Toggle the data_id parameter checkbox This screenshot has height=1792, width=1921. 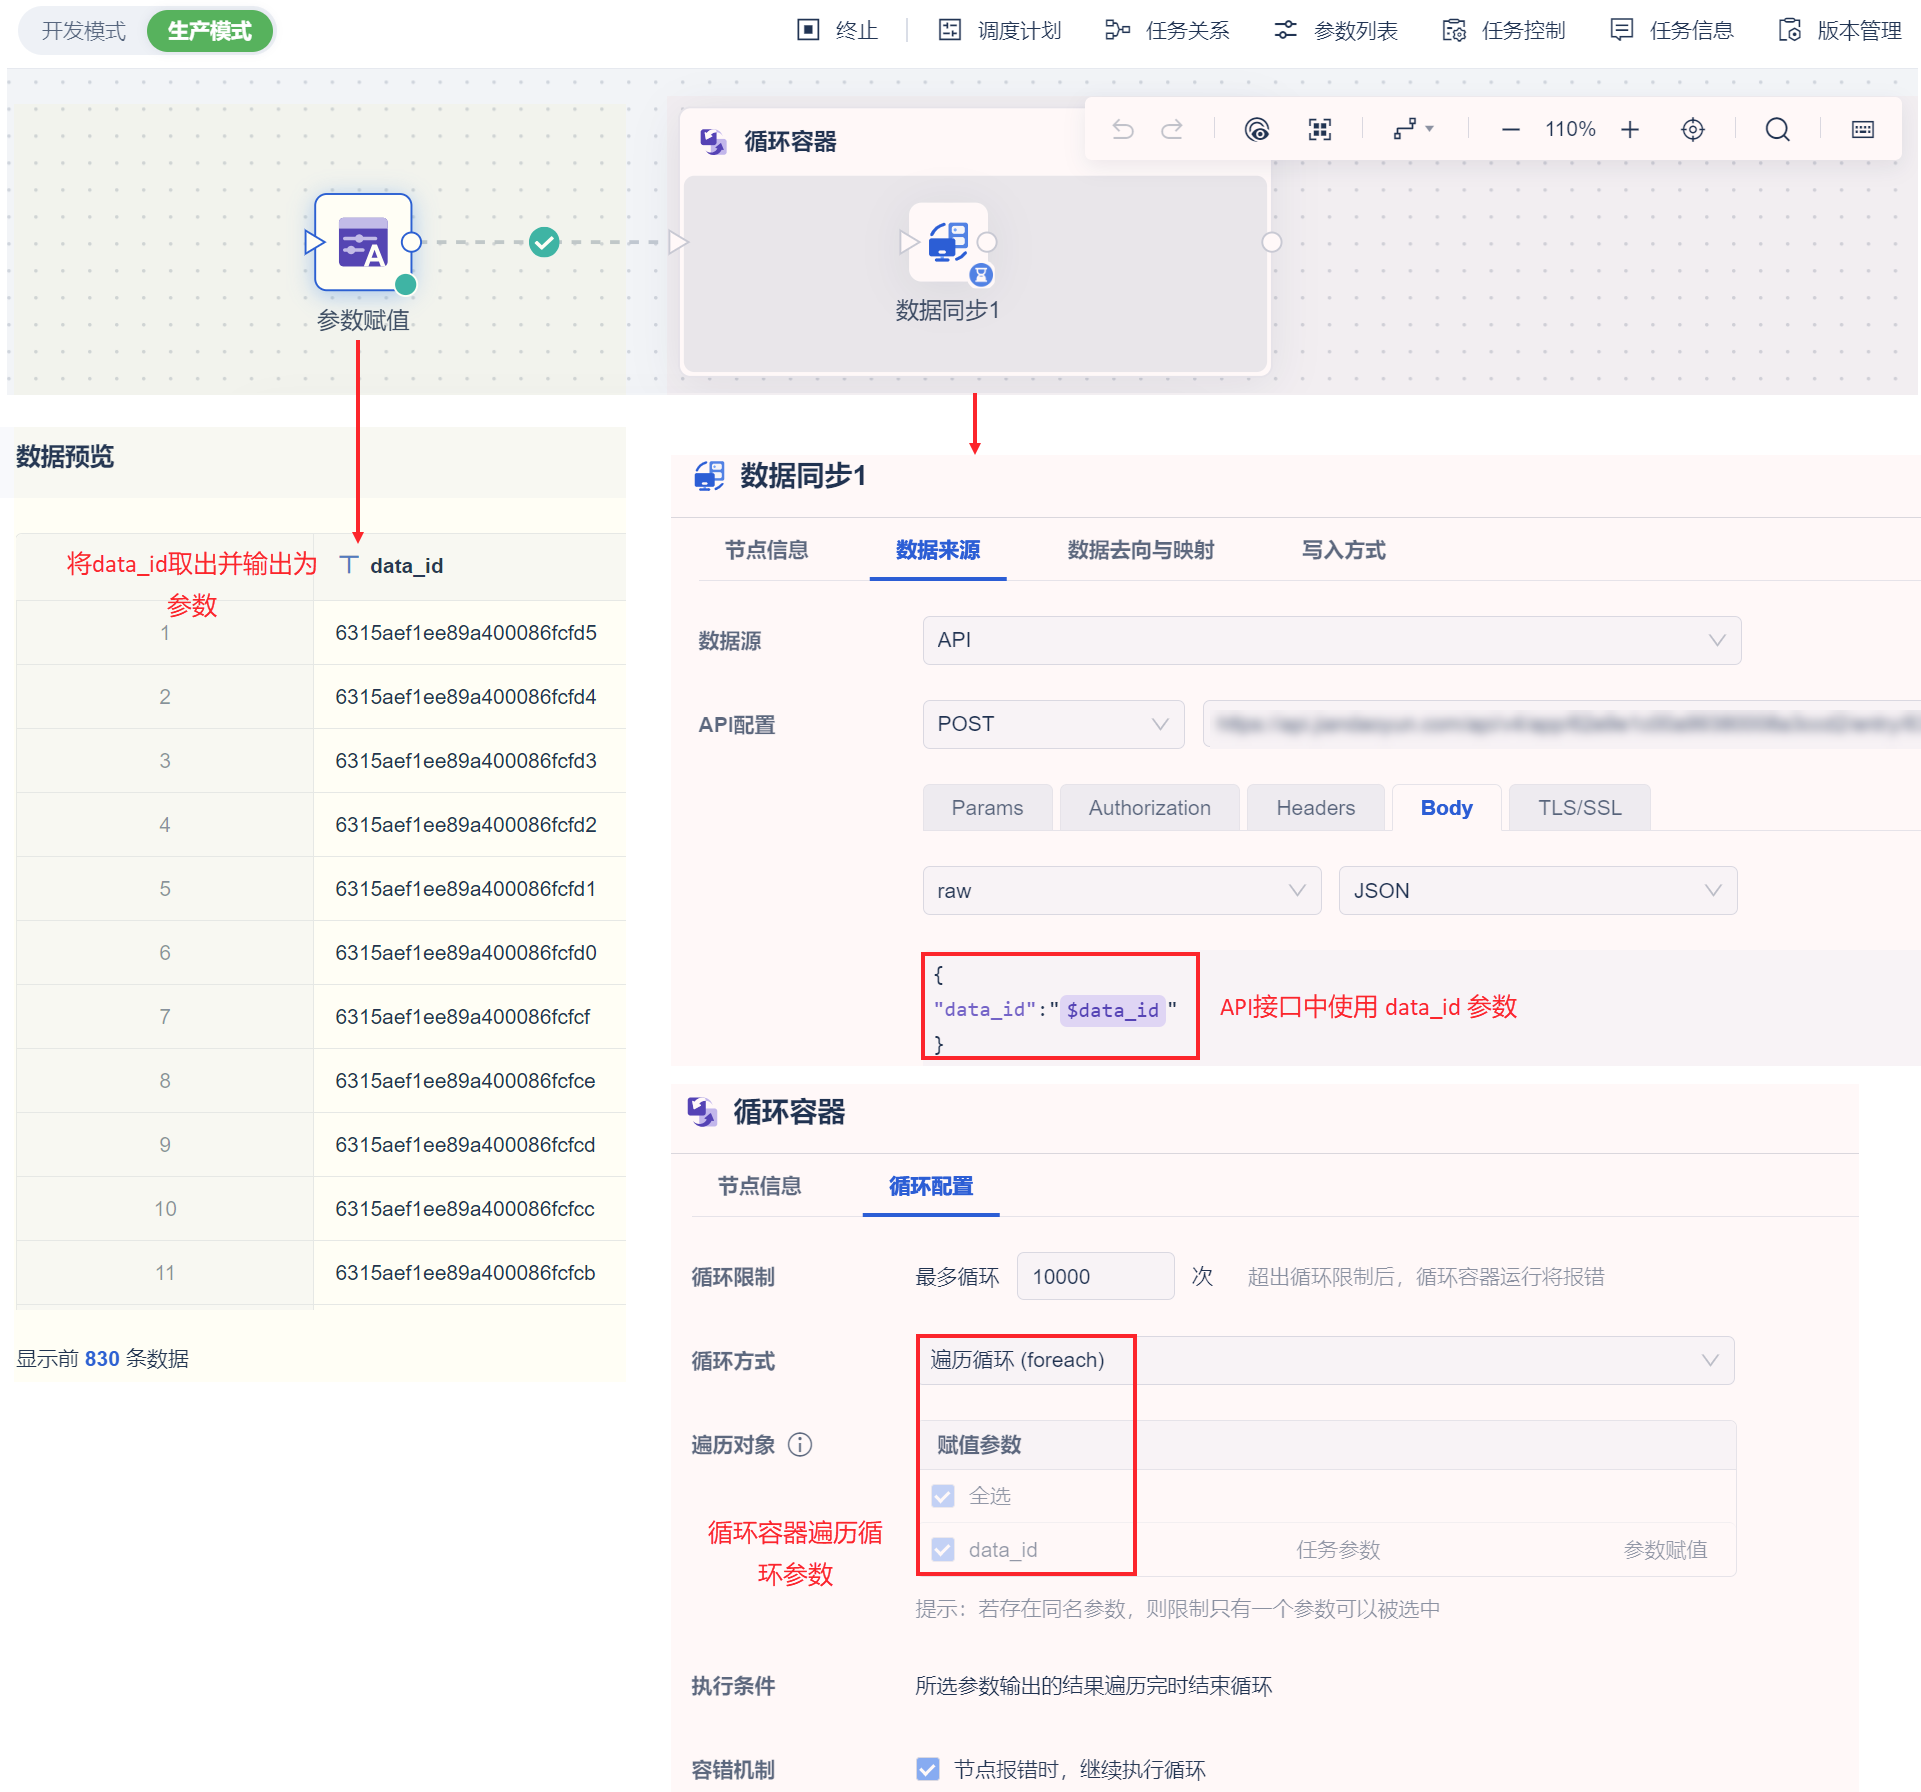(943, 1550)
